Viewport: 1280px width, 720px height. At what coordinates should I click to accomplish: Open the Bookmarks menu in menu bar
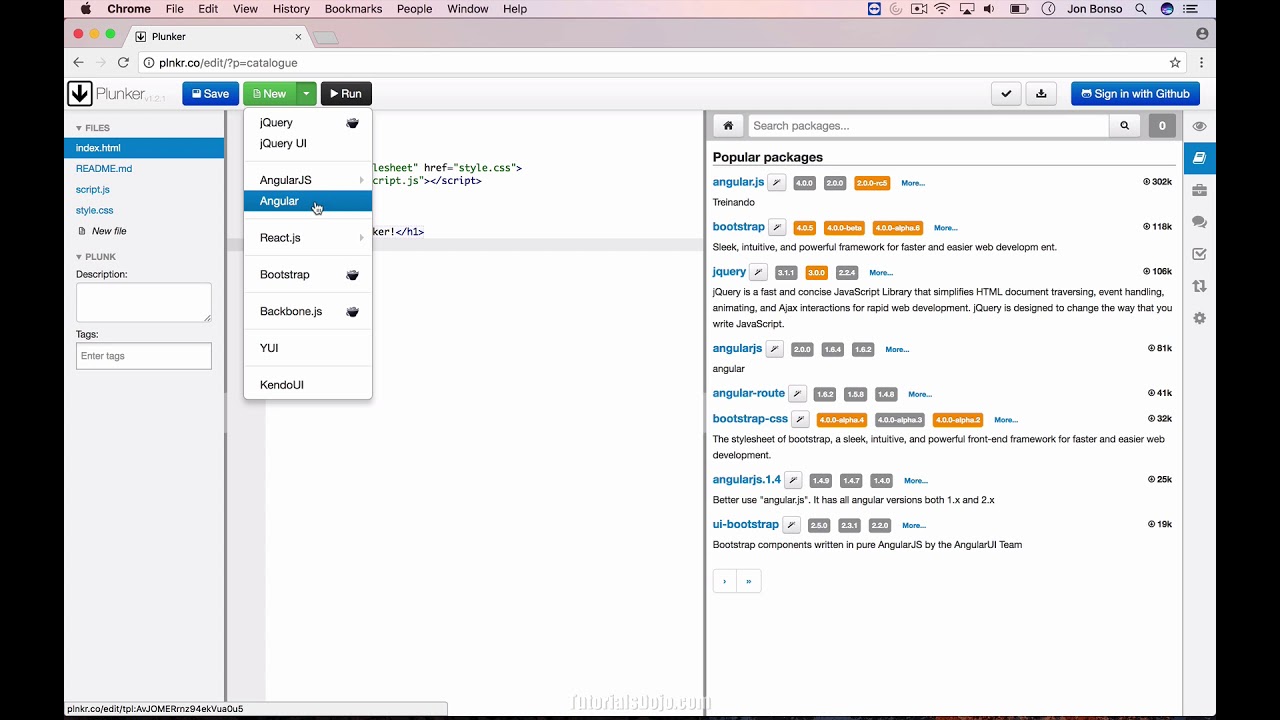[353, 9]
